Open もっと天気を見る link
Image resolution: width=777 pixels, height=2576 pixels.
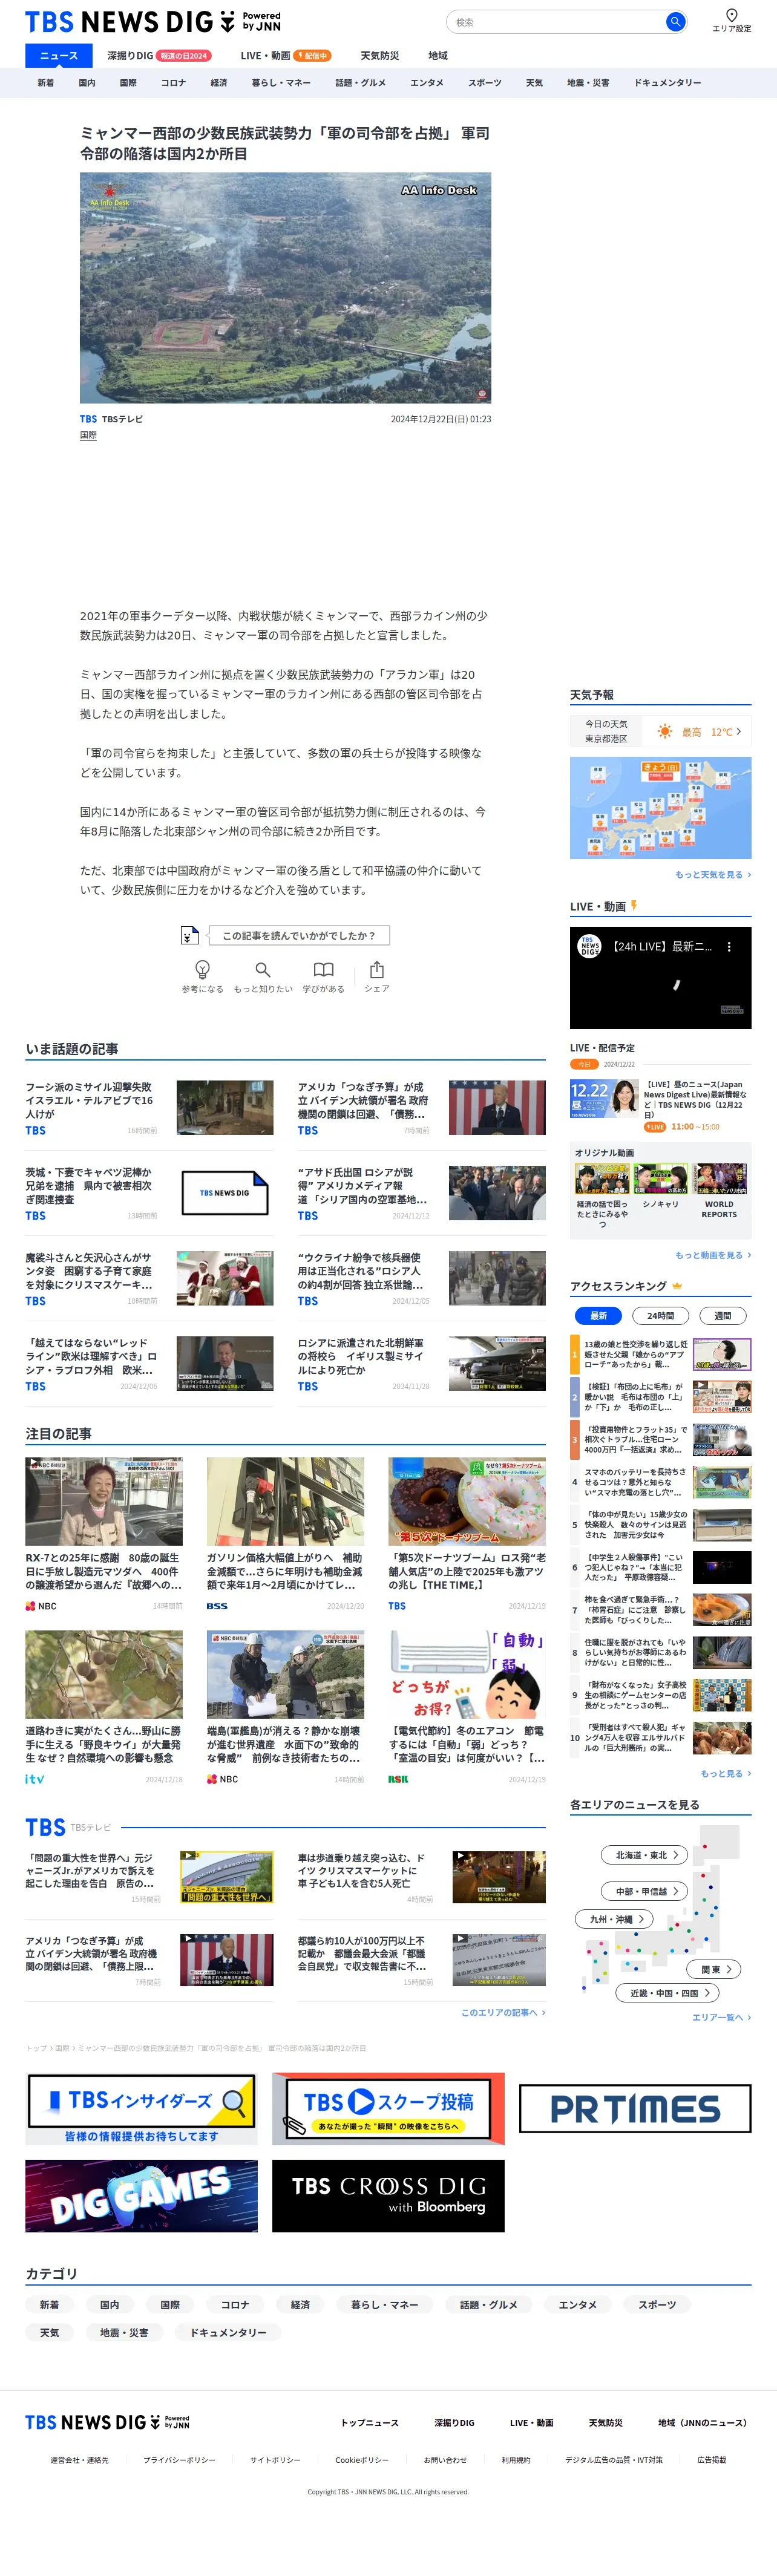pyautogui.click(x=713, y=874)
